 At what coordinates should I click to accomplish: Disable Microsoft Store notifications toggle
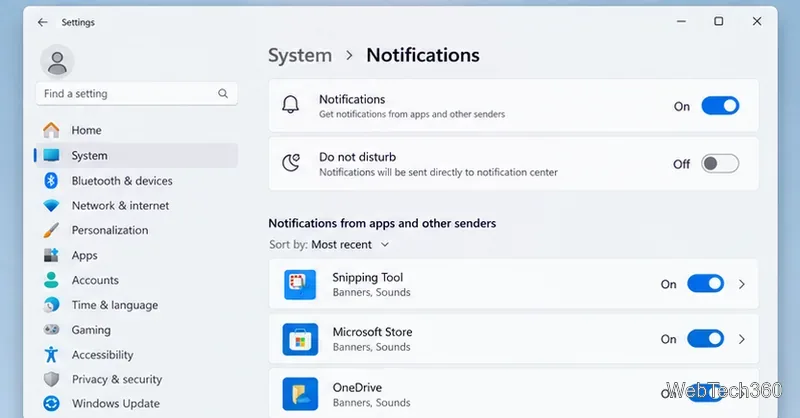point(706,339)
